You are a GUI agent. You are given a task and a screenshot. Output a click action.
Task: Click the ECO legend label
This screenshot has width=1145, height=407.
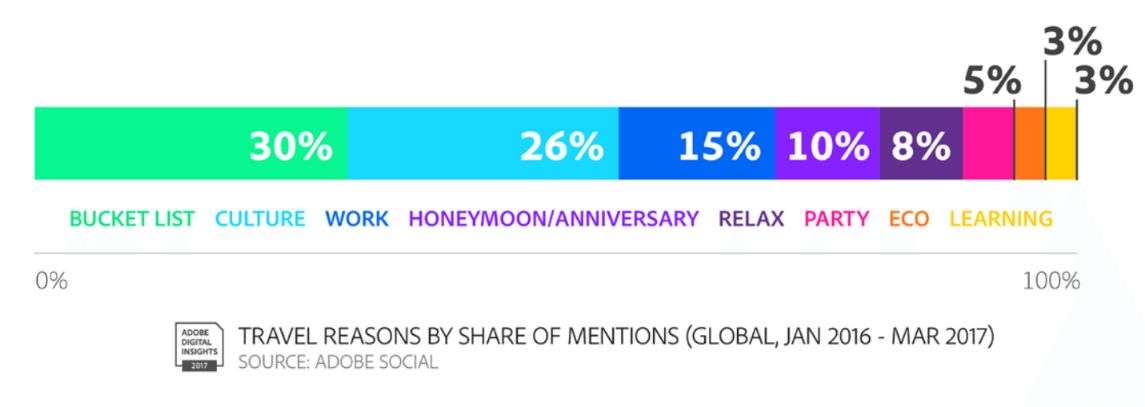(x=909, y=218)
